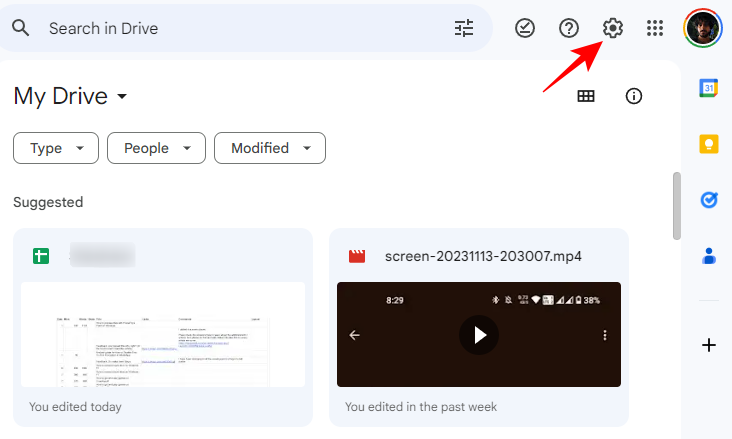This screenshot has width=732, height=439.
Task: Switch to grid layout view
Action: click(x=586, y=96)
